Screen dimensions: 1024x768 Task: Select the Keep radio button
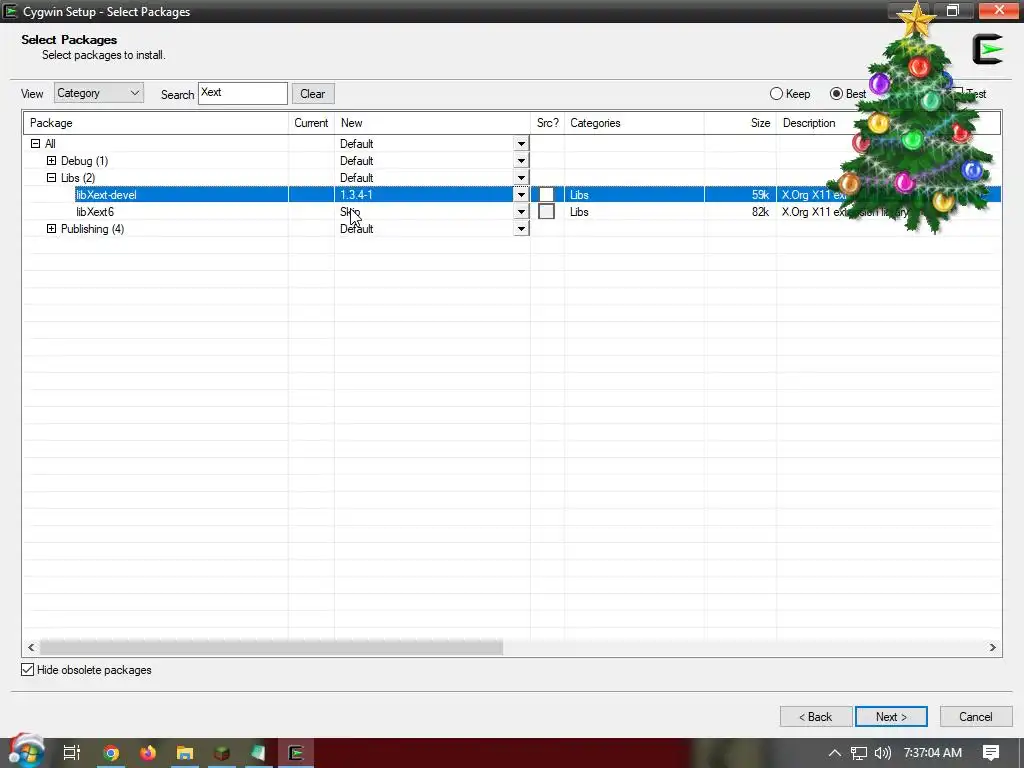[776, 93]
